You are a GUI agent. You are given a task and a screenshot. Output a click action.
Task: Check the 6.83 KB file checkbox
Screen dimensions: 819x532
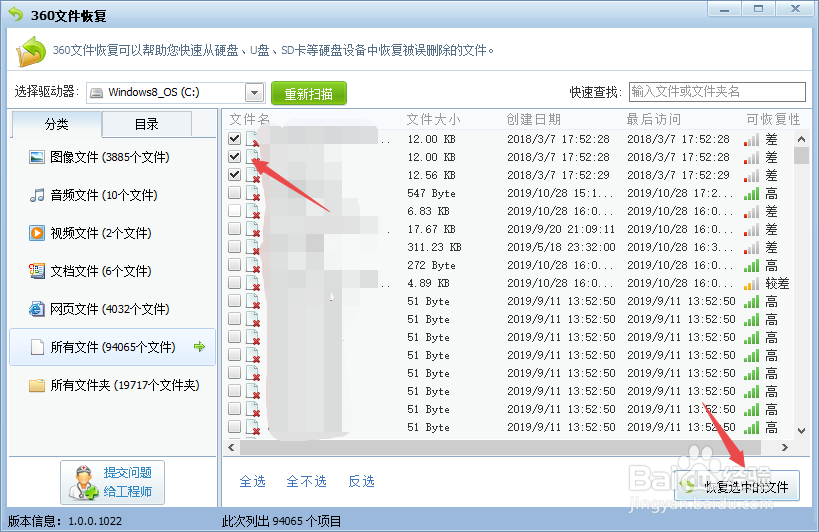[x=235, y=210]
